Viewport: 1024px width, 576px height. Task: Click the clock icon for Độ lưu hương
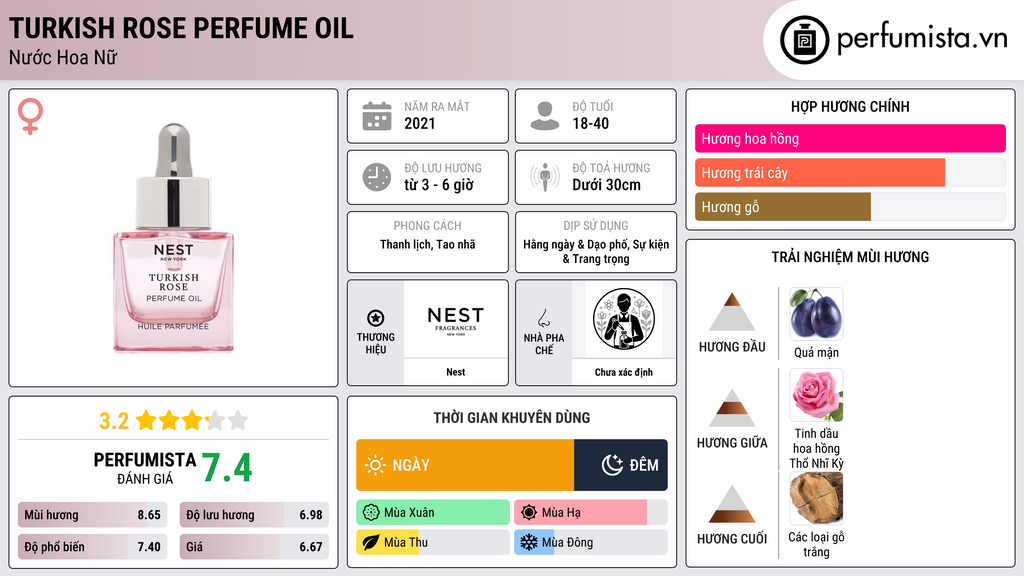(377, 177)
